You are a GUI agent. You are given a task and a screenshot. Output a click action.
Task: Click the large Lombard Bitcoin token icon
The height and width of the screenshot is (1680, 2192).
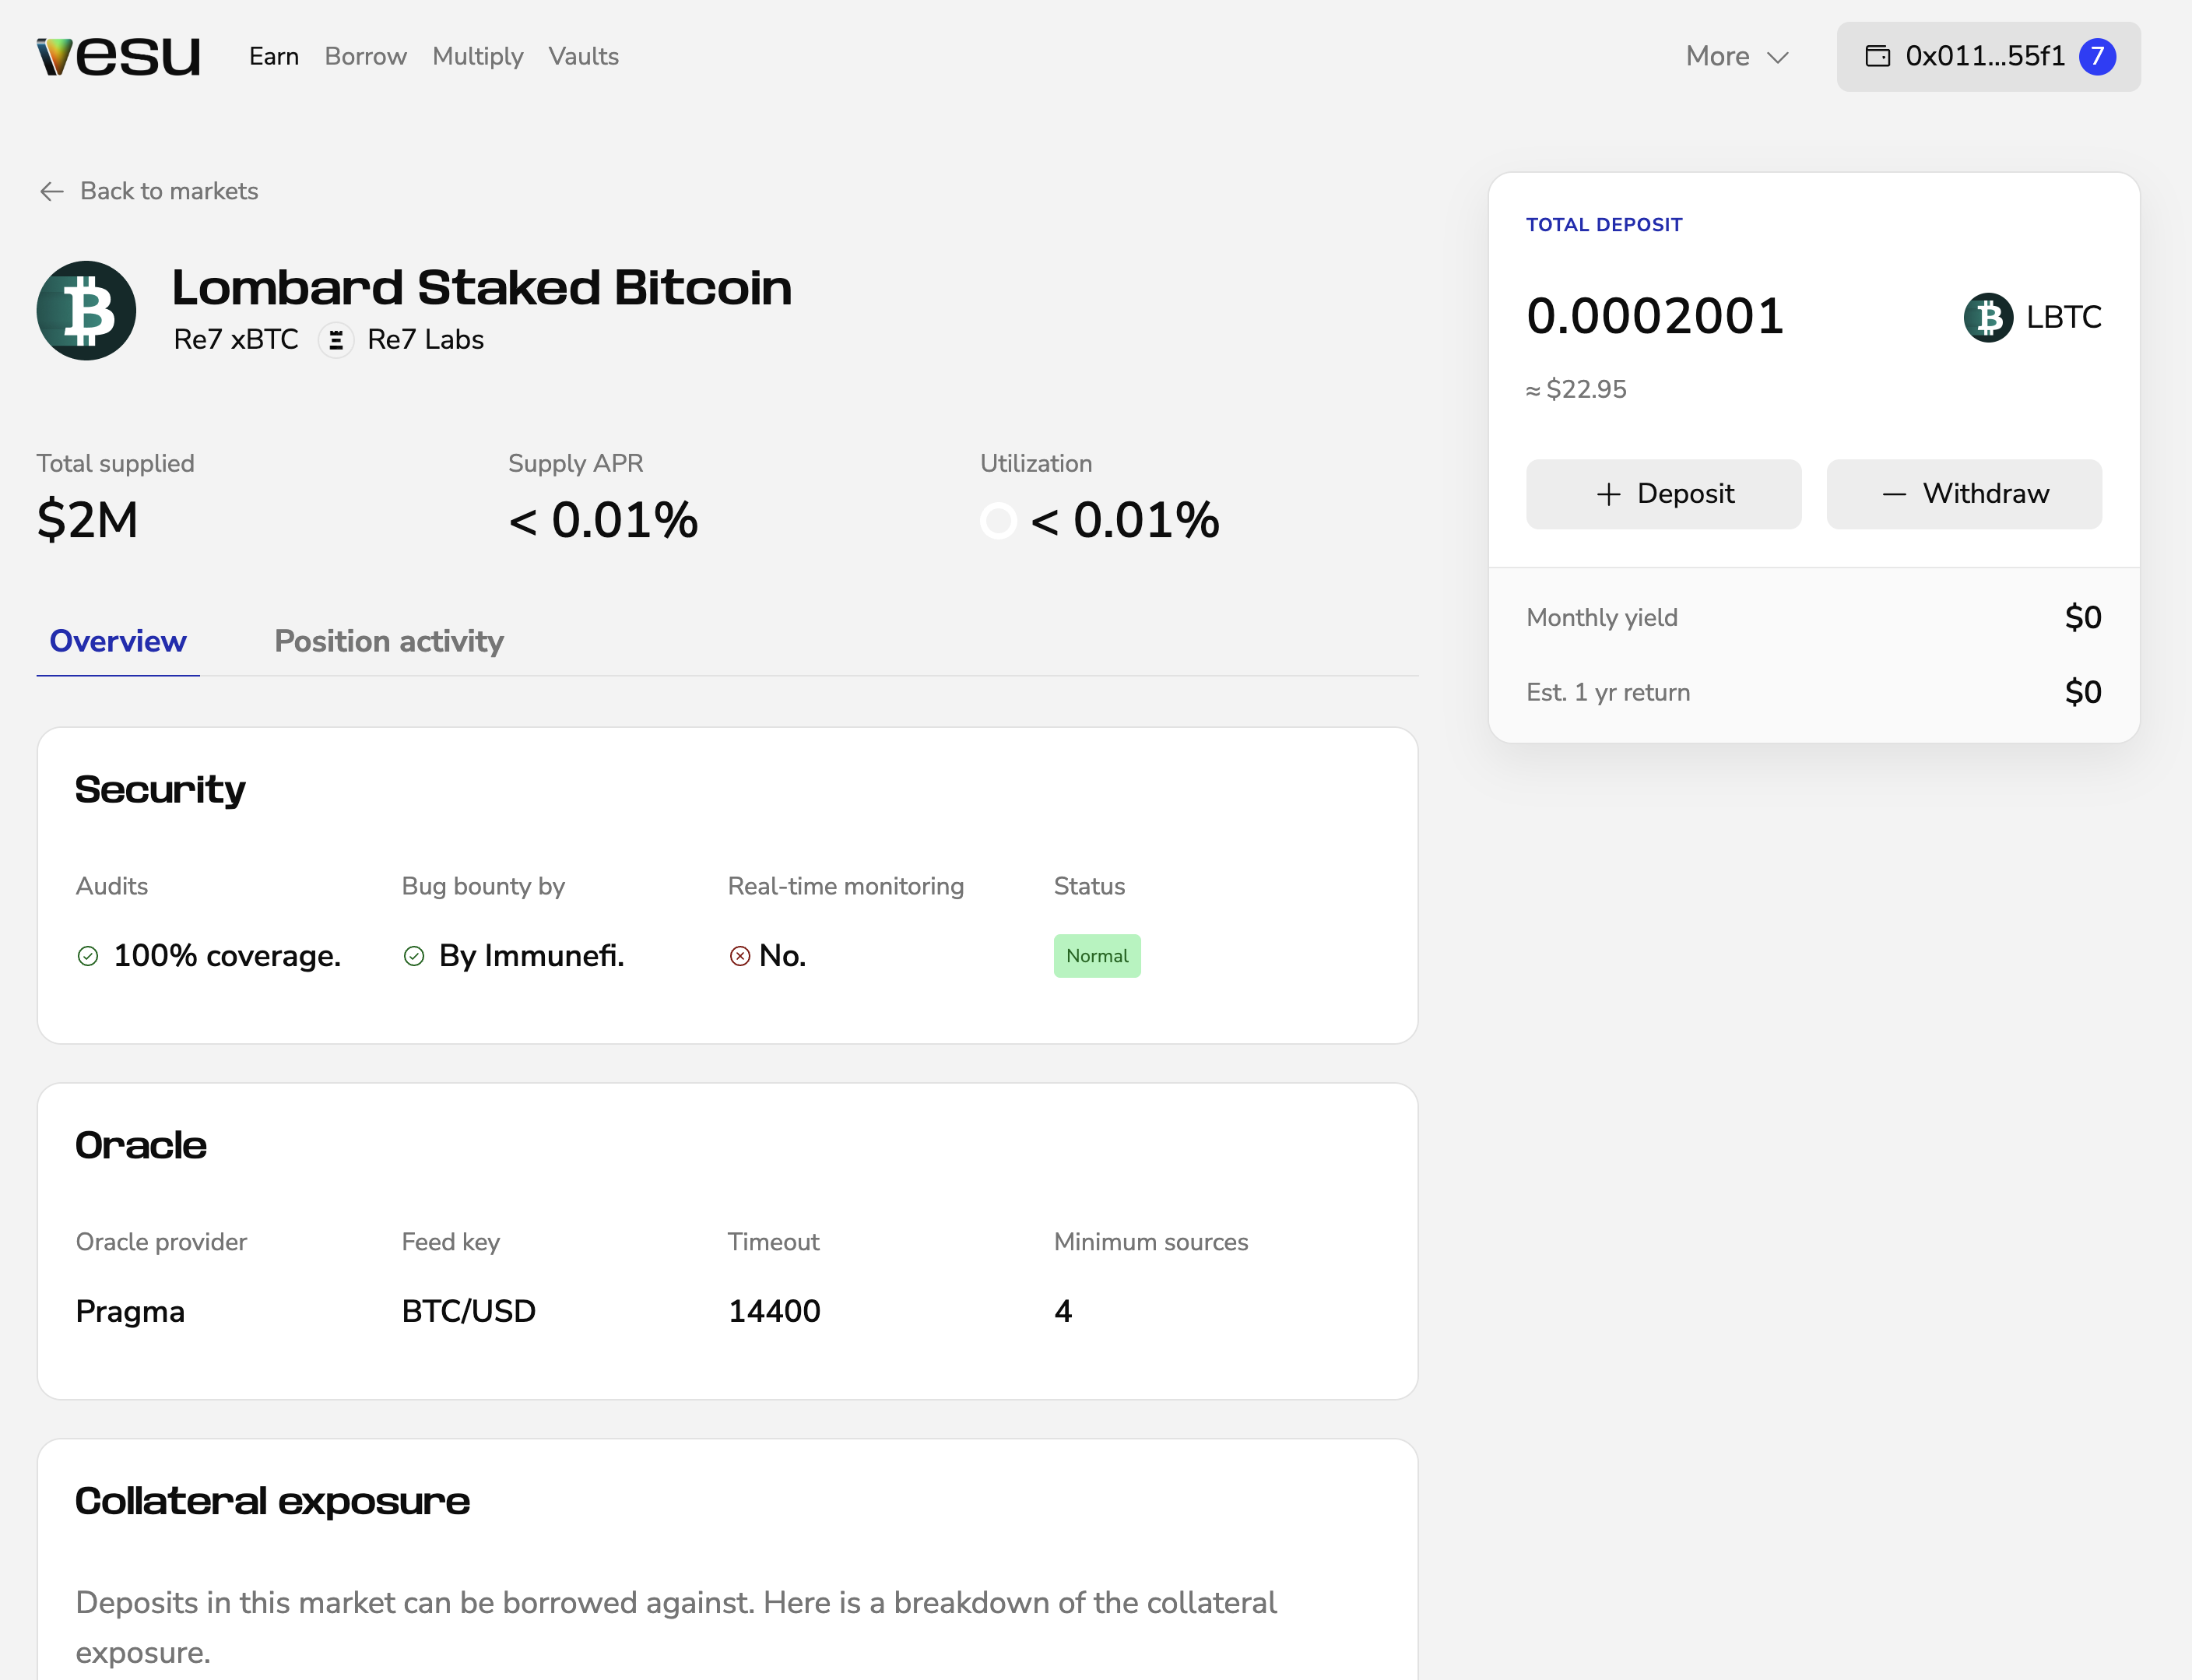coord(86,311)
